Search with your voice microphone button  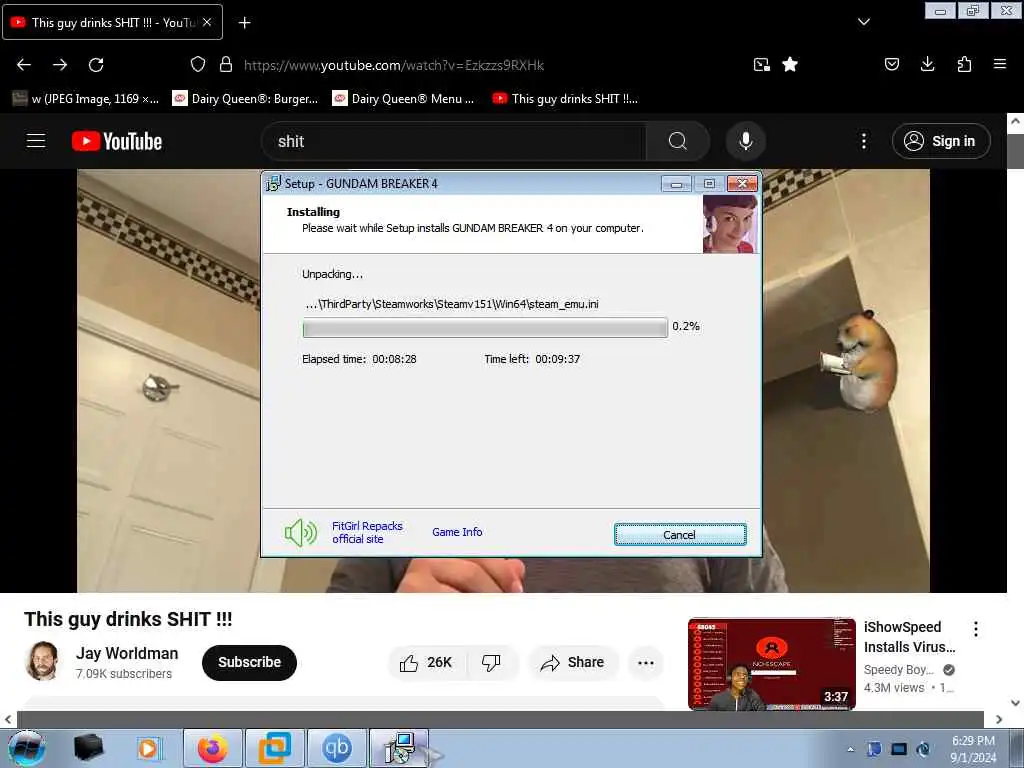tap(745, 141)
